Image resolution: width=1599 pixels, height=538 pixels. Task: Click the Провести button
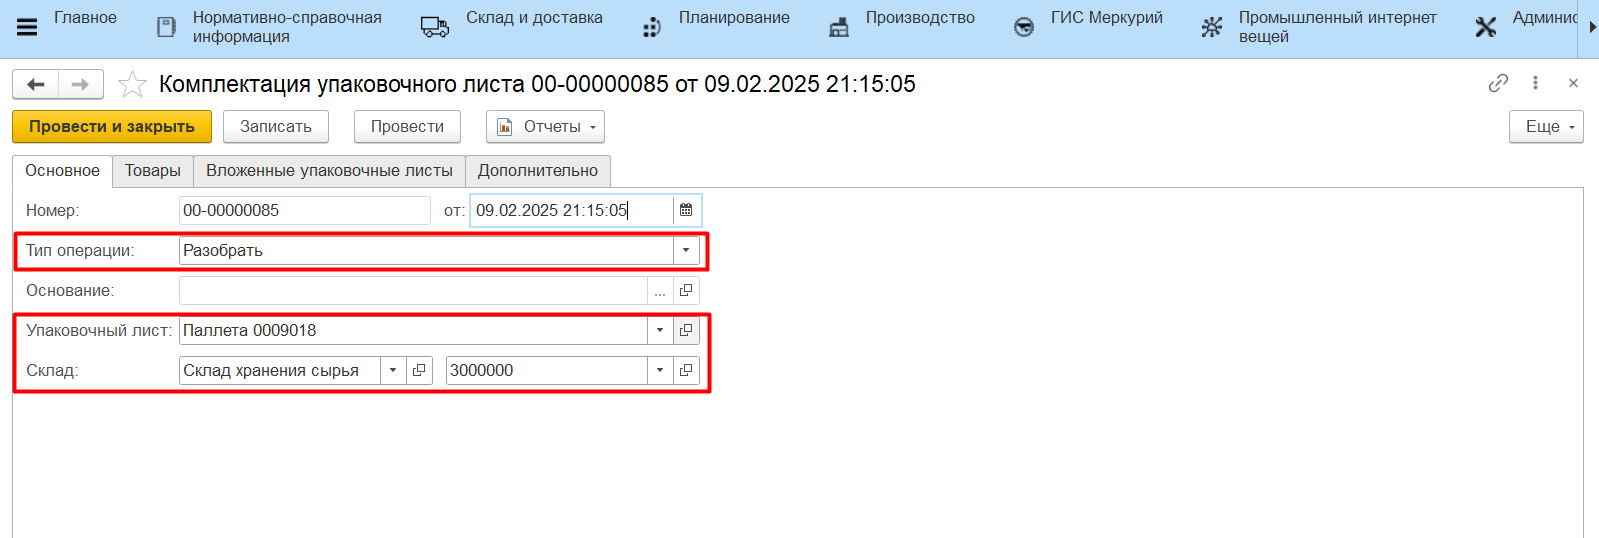click(407, 127)
